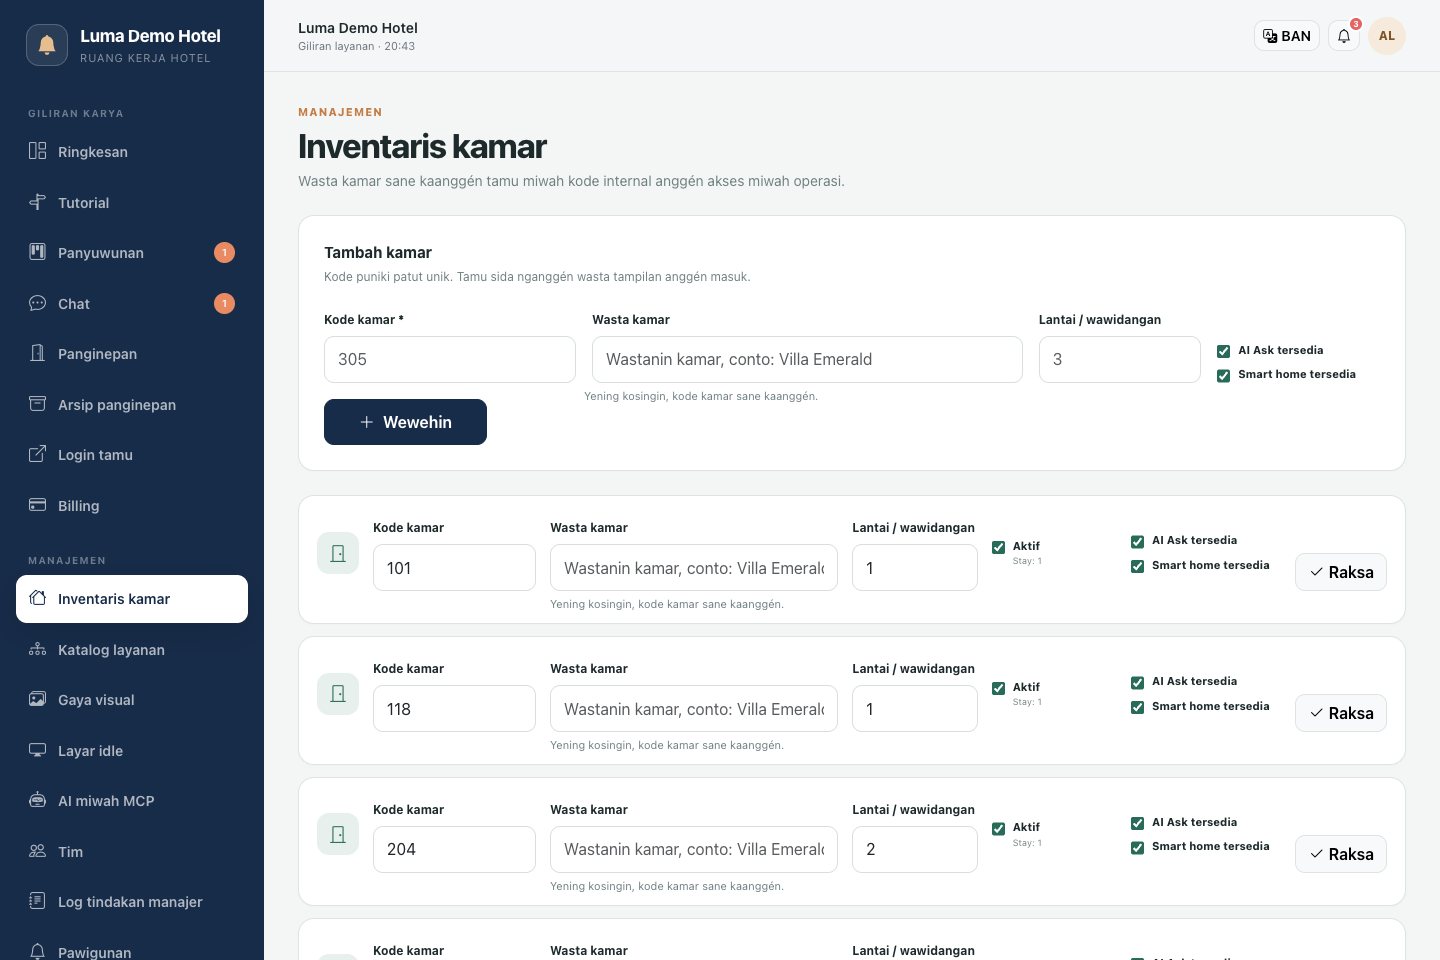Open the AL user avatar
This screenshot has height=960, width=1440.
[1387, 36]
